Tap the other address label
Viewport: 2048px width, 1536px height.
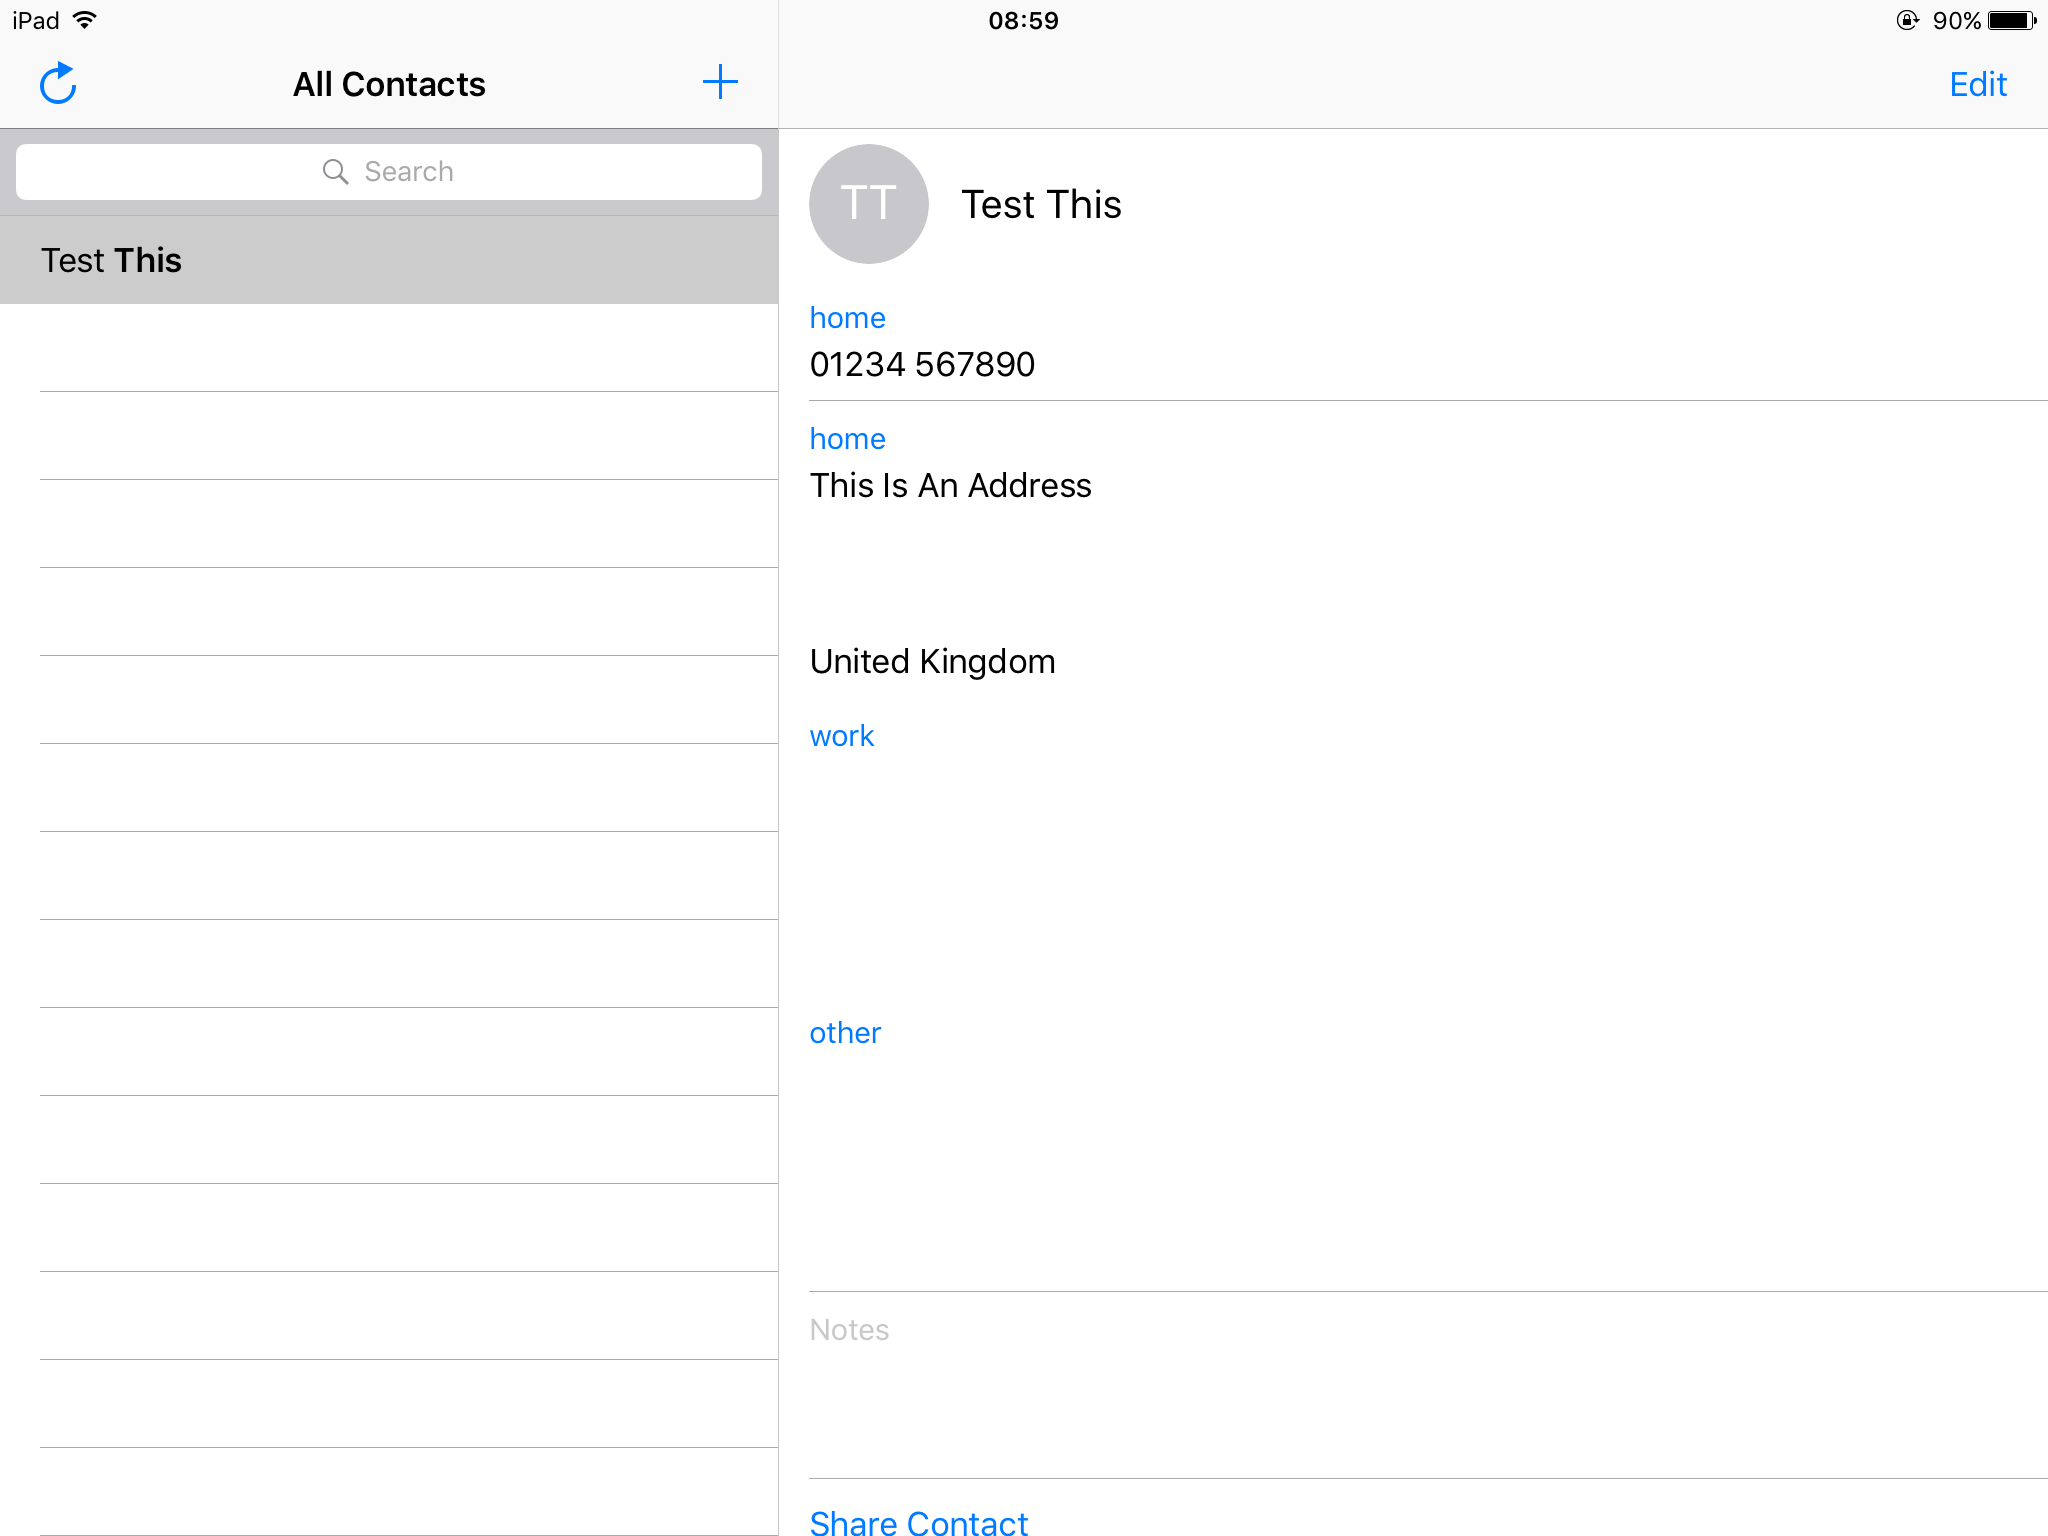click(x=845, y=1033)
